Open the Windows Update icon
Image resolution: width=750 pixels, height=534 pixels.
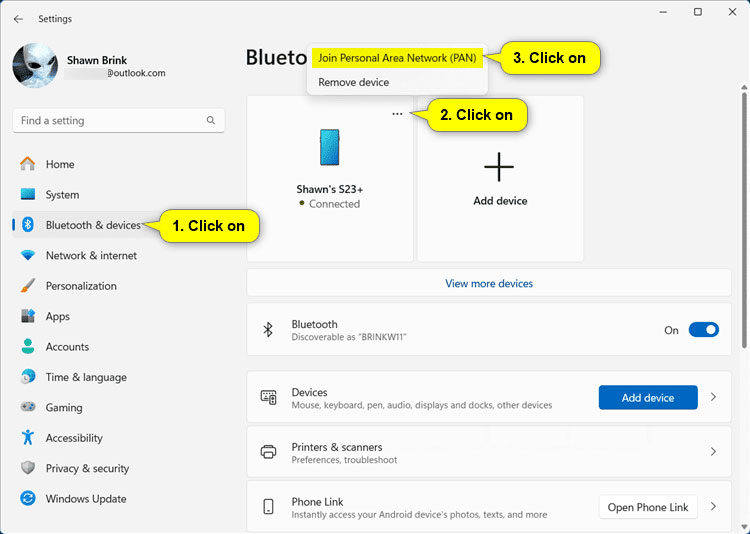(x=28, y=499)
